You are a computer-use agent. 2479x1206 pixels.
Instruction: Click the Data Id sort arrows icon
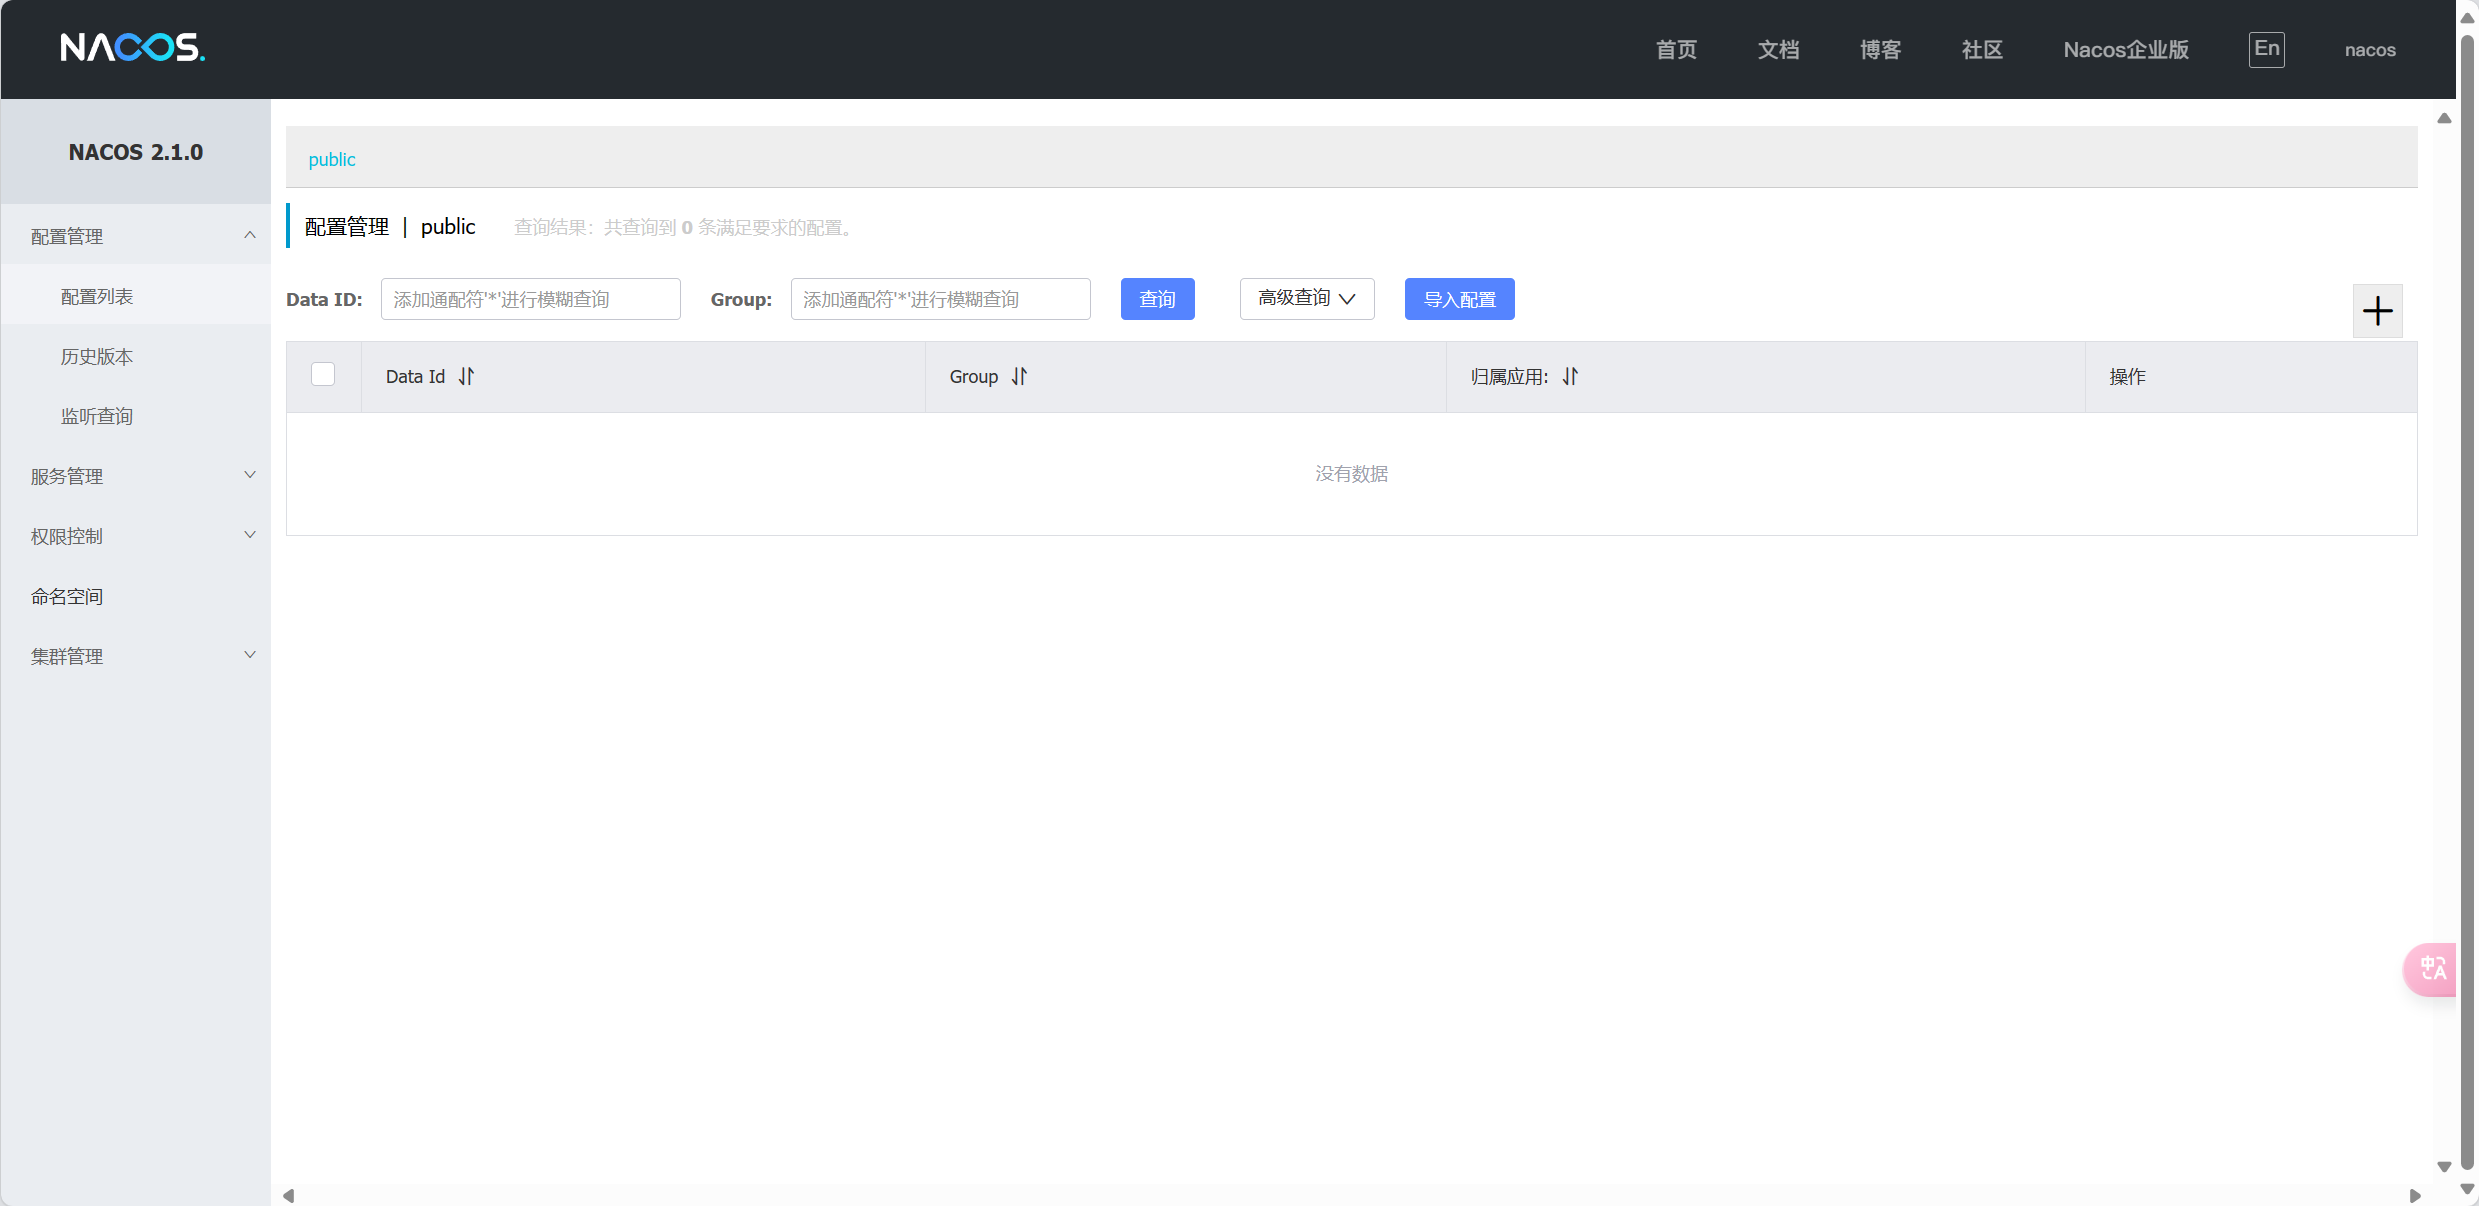(x=466, y=377)
